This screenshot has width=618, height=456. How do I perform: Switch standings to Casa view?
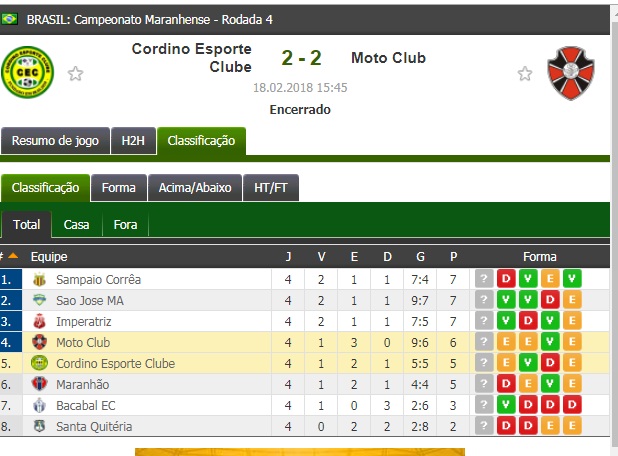point(76,225)
